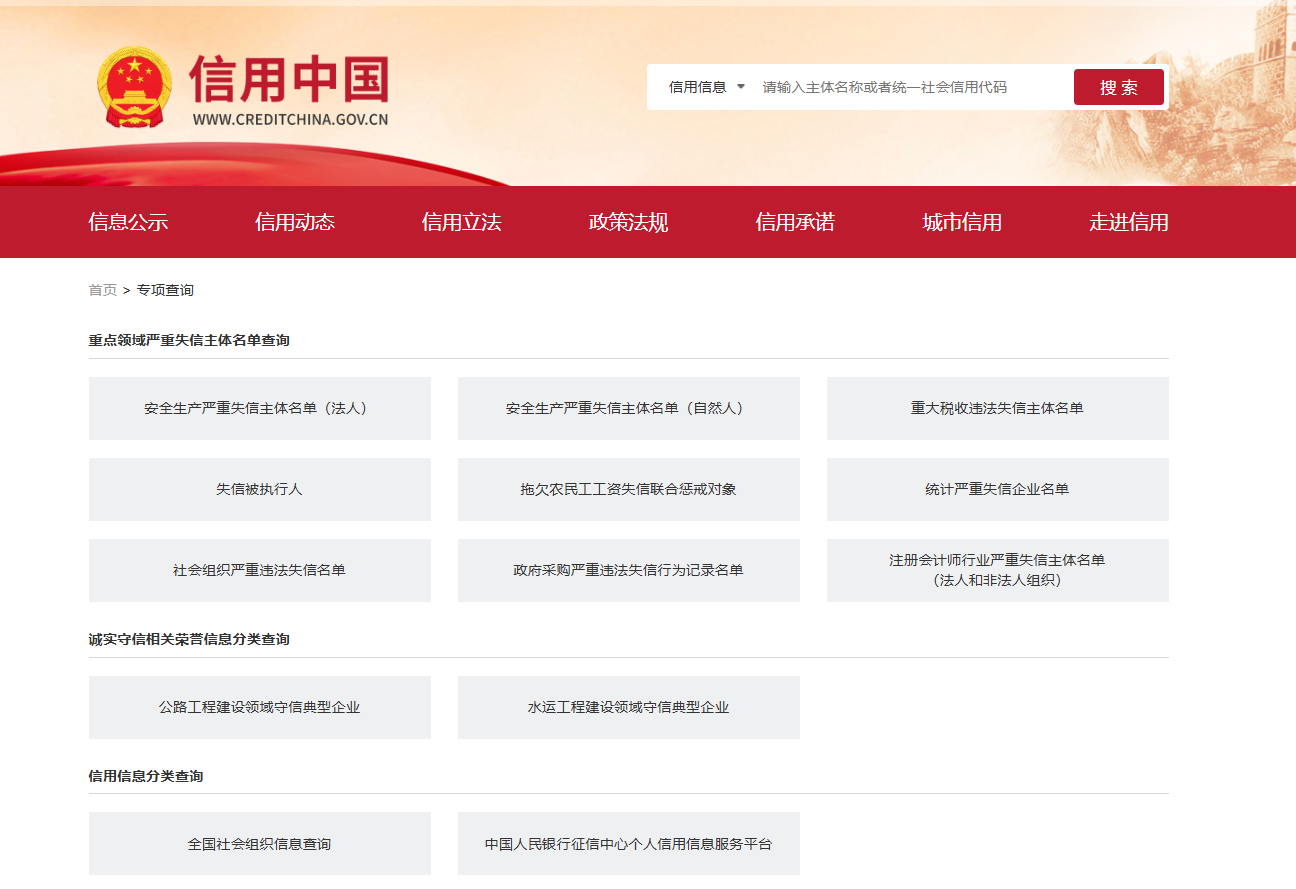Open the 城市信用 menu

point(962,222)
